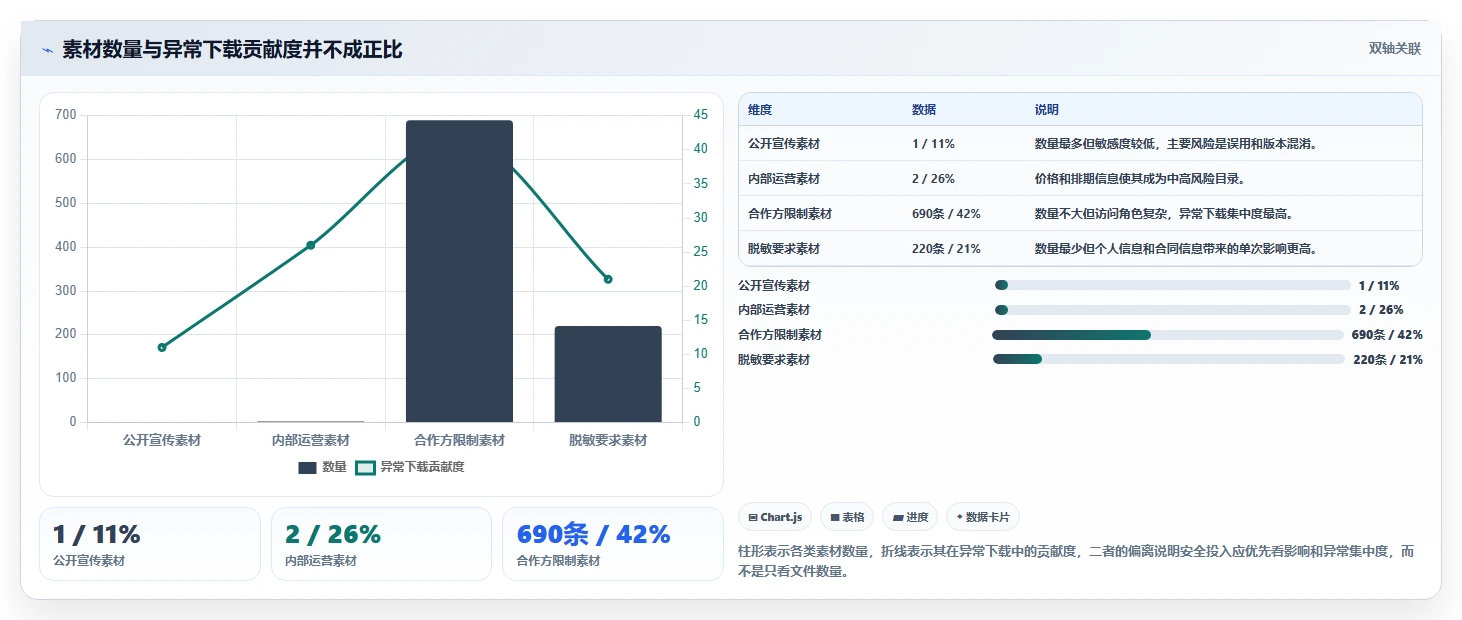Open the 690条 / 42% data card
The width and height of the screenshot is (1462, 620).
tap(612, 544)
